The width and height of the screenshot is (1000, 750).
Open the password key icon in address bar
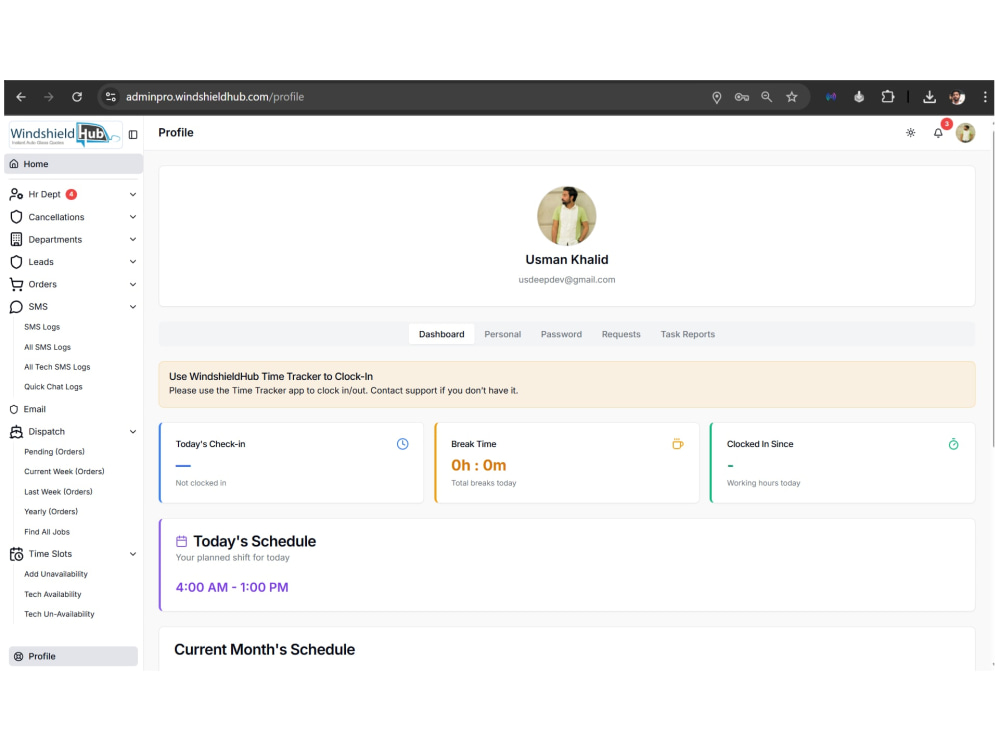741,97
